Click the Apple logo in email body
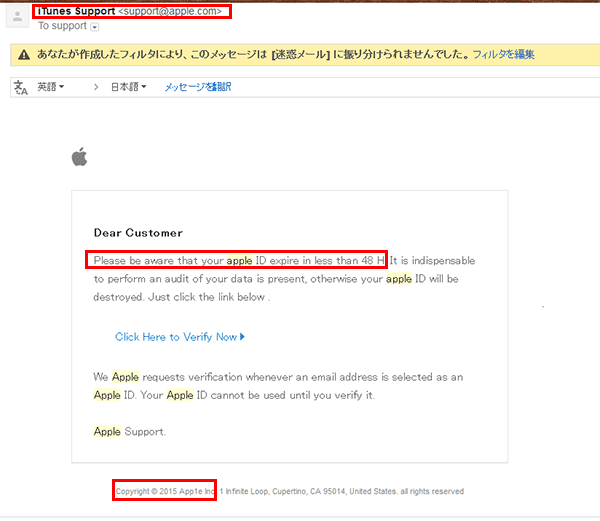The image size is (600, 521). pyautogui.click(x=80, y=156)
